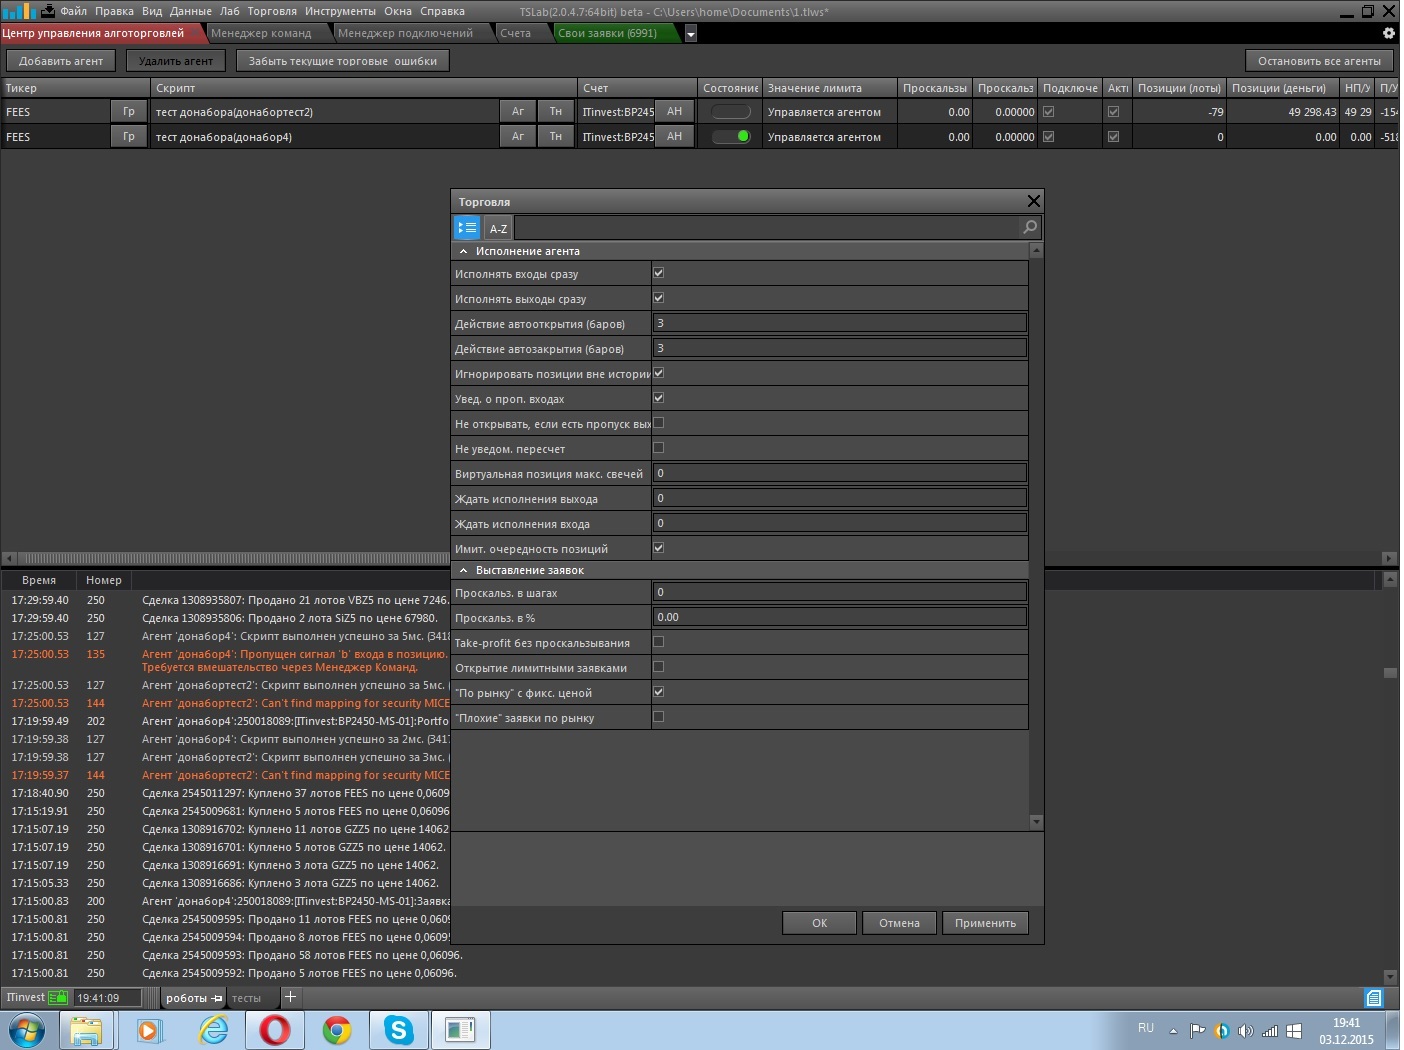The height and width of the screenshot is (1050, 1404).
Task: Open the Windows Start menu
Action: click(x=26, y=1030)
